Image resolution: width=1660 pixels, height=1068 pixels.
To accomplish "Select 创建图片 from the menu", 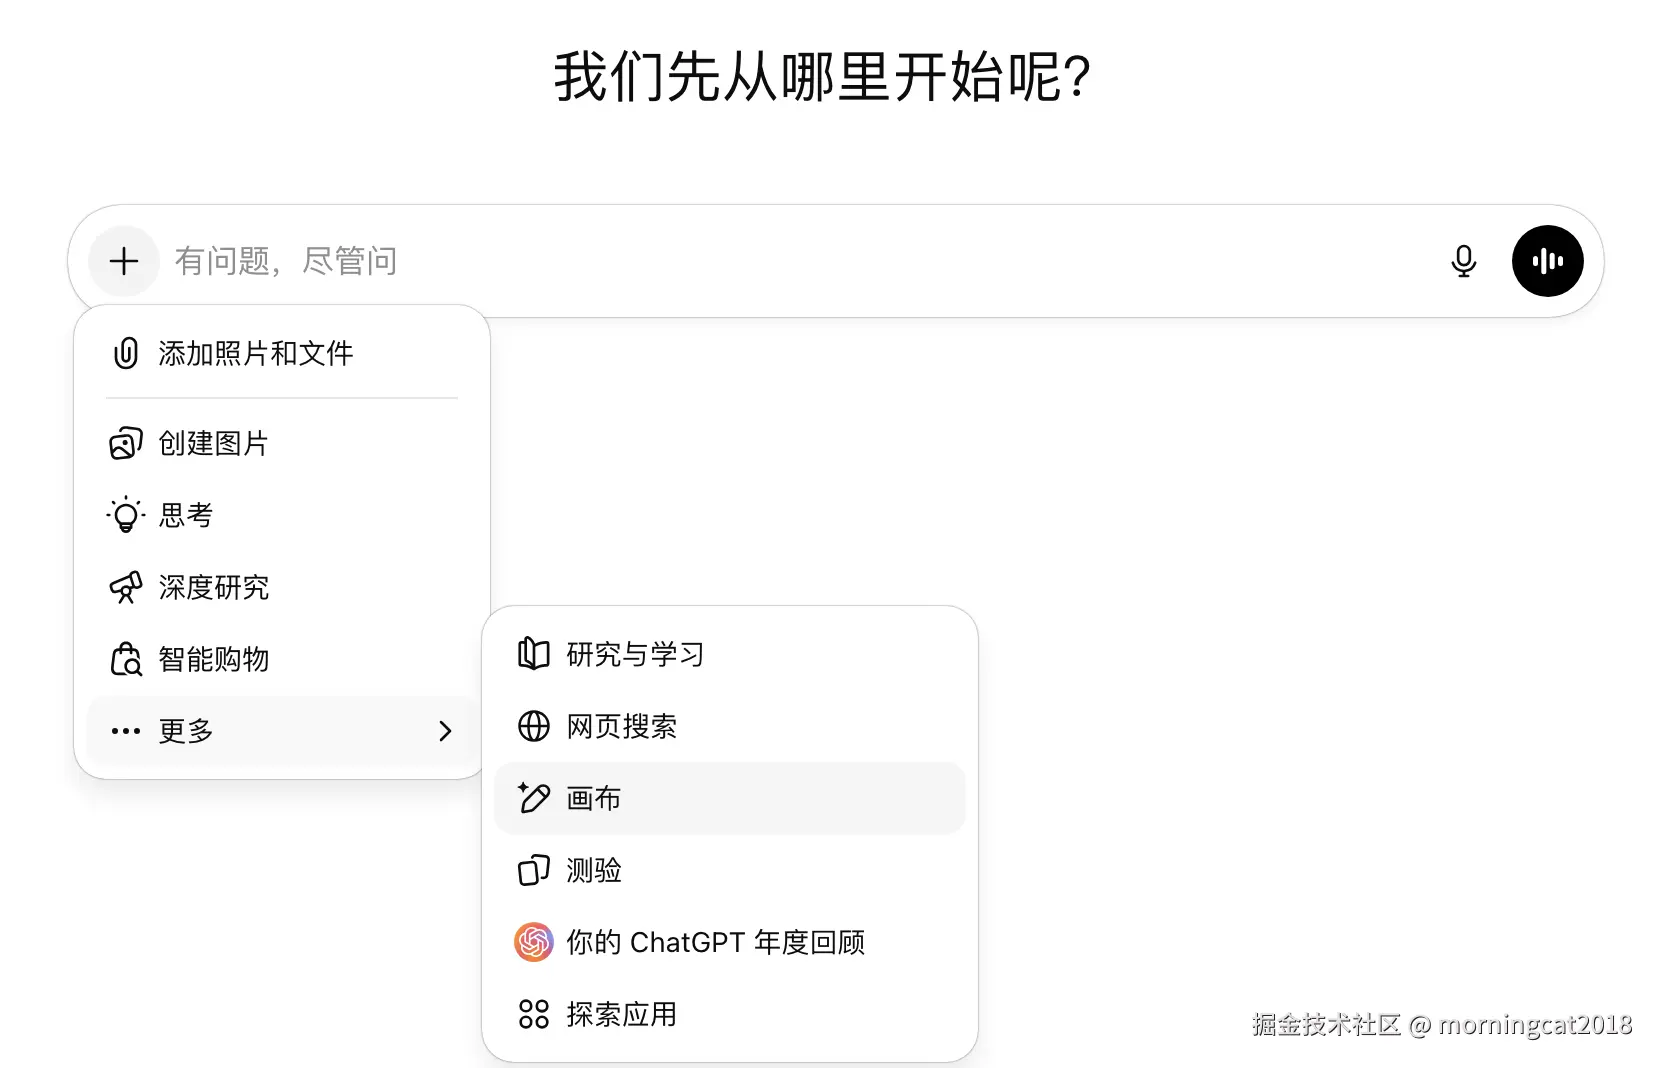I will click(214, 443).
